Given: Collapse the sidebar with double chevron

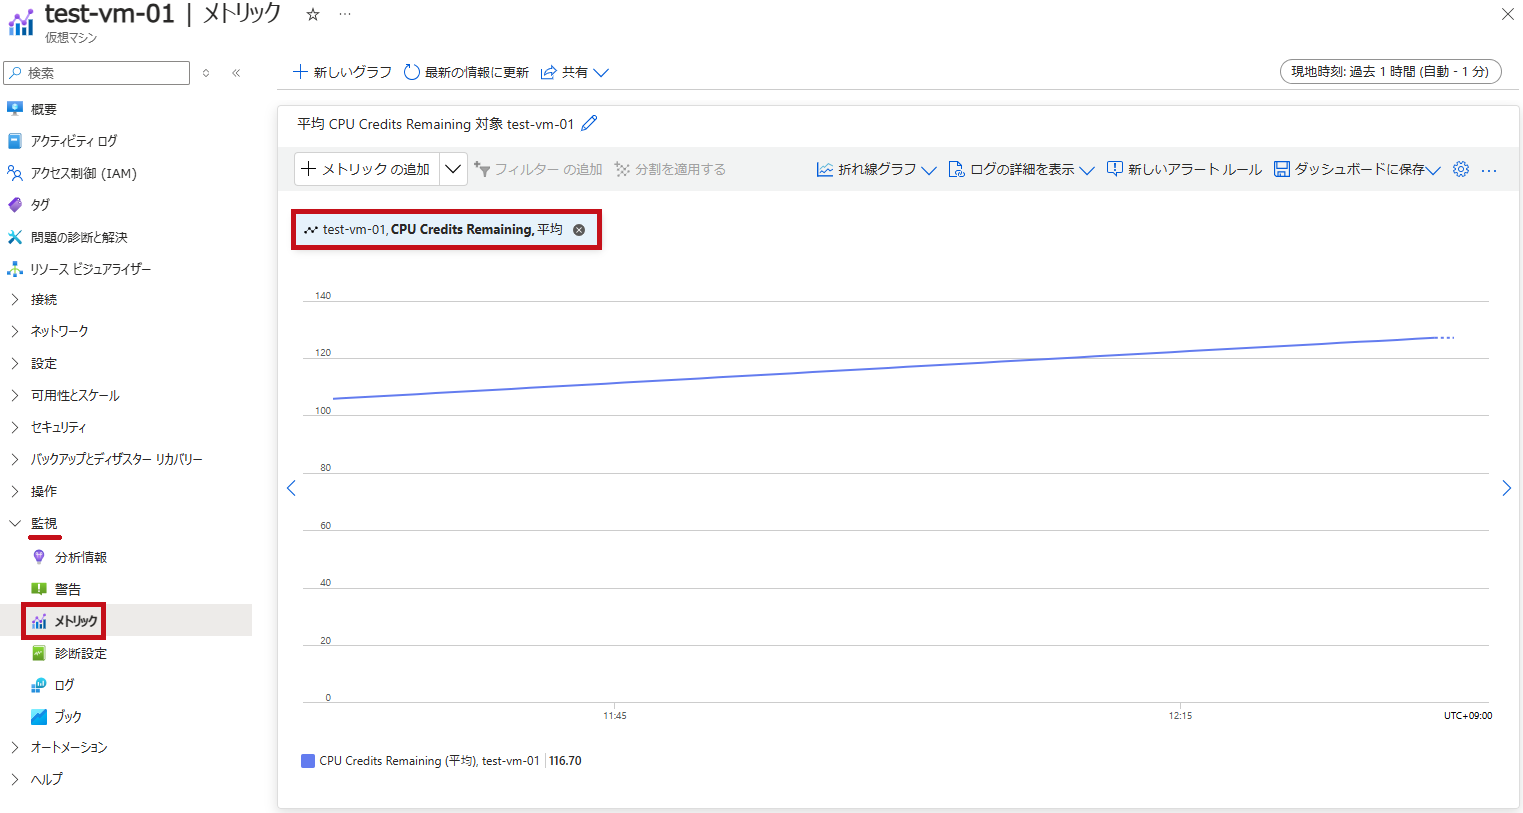Looking at the screenshot, I should coord(236,73).
